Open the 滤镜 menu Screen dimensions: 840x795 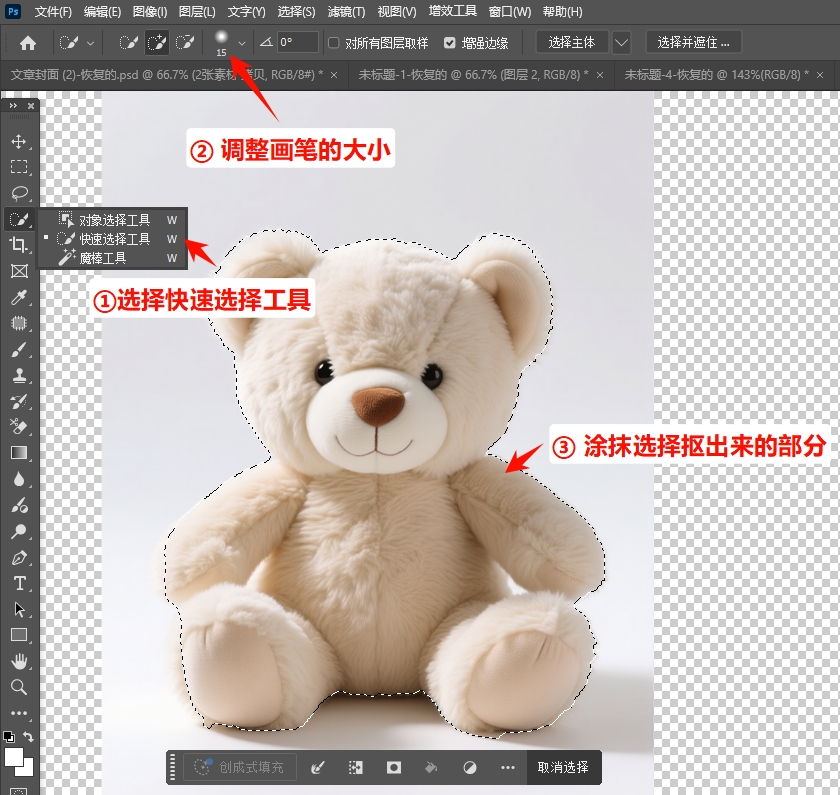345,11
